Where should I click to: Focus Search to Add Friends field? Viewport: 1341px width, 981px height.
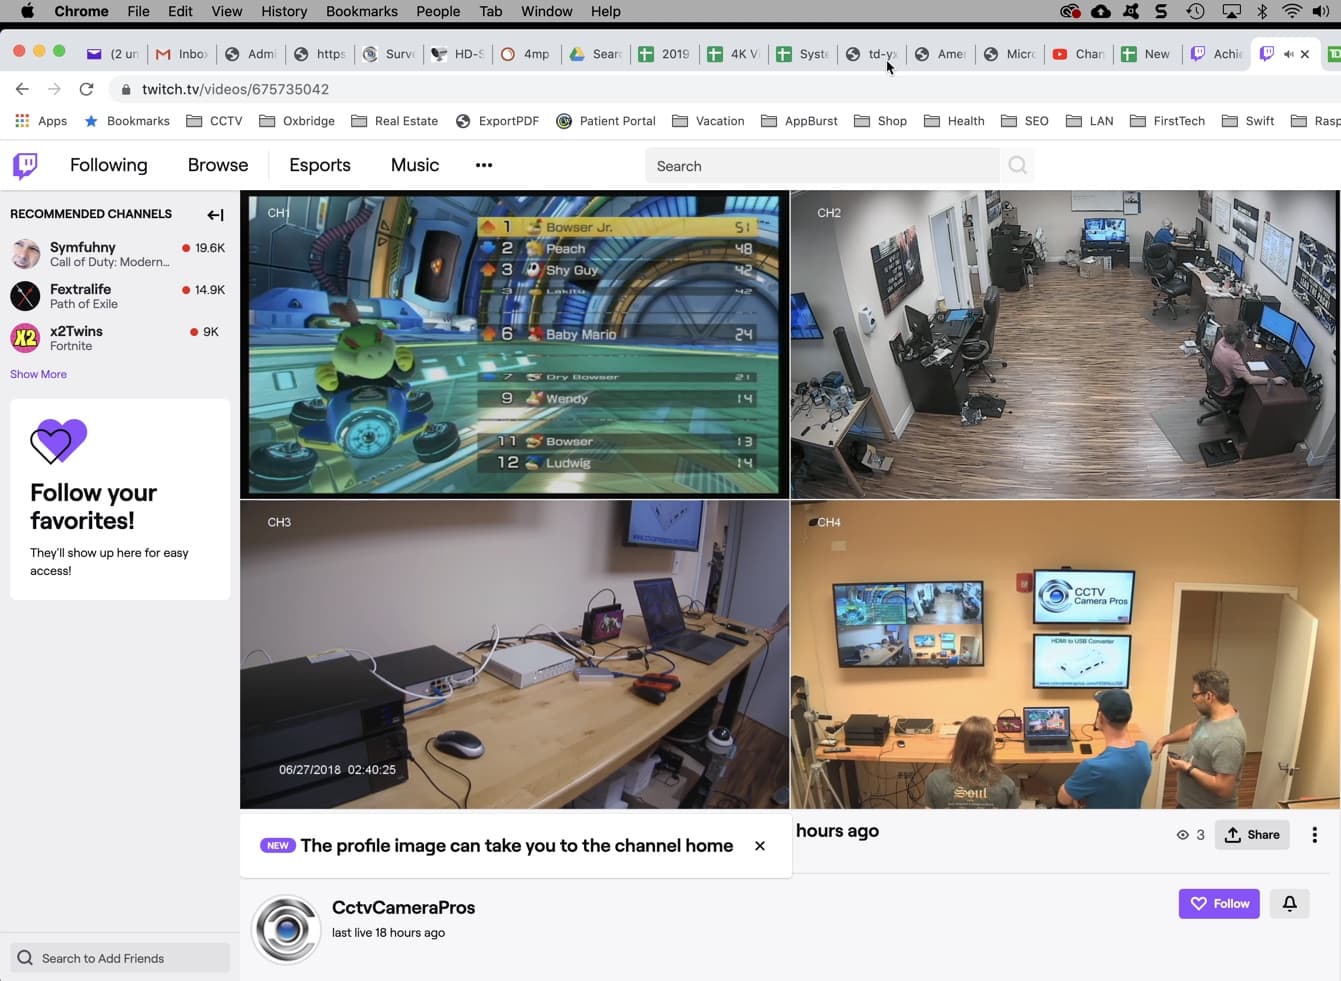pos(120,958)
